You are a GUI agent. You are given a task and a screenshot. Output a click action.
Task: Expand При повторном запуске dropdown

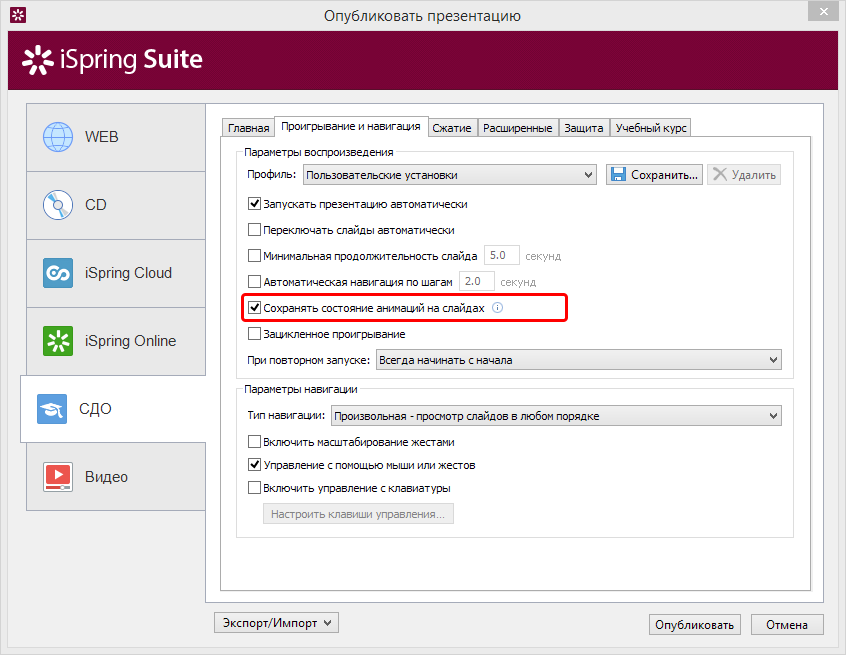578,360
